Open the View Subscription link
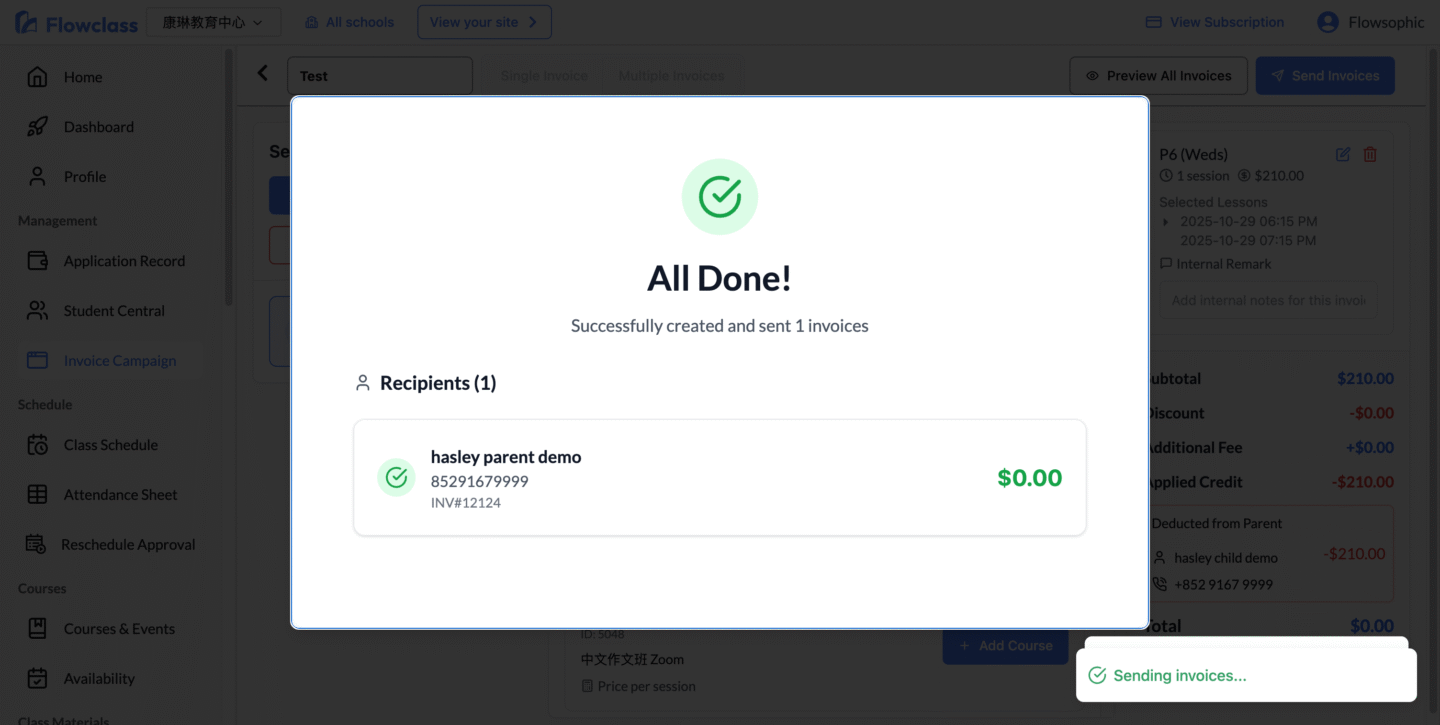1440x725 pixels. point(1214,22)
